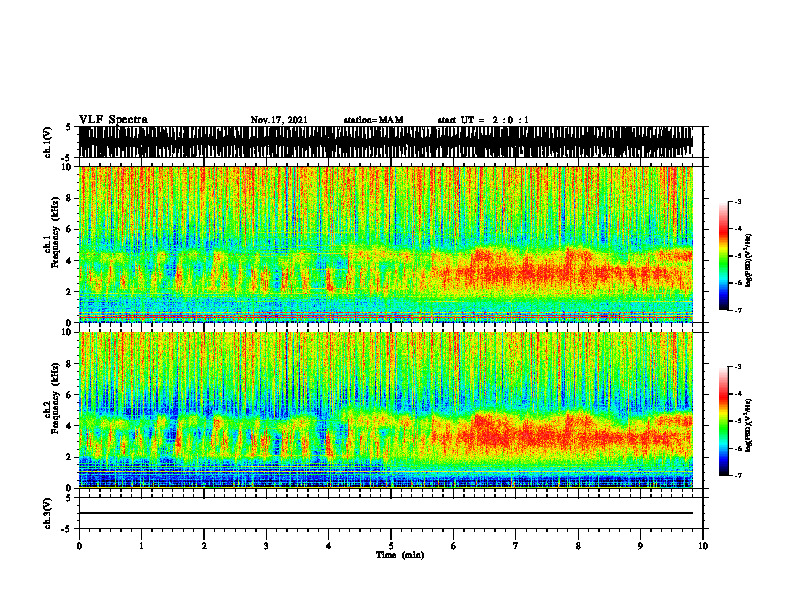Click time axis tick label "6"
Screen dimensions: 792x612
click(454, 545)
